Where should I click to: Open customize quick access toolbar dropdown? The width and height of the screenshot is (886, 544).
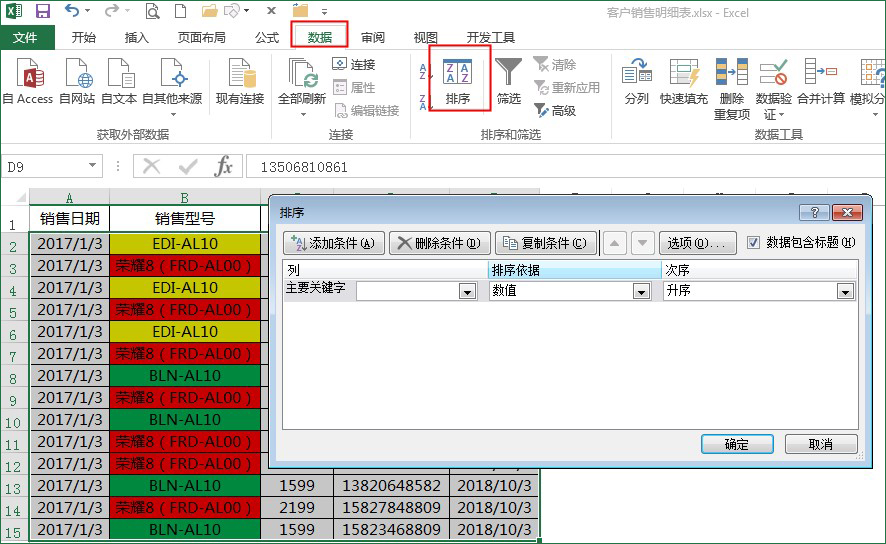click(x=324, y=11)
